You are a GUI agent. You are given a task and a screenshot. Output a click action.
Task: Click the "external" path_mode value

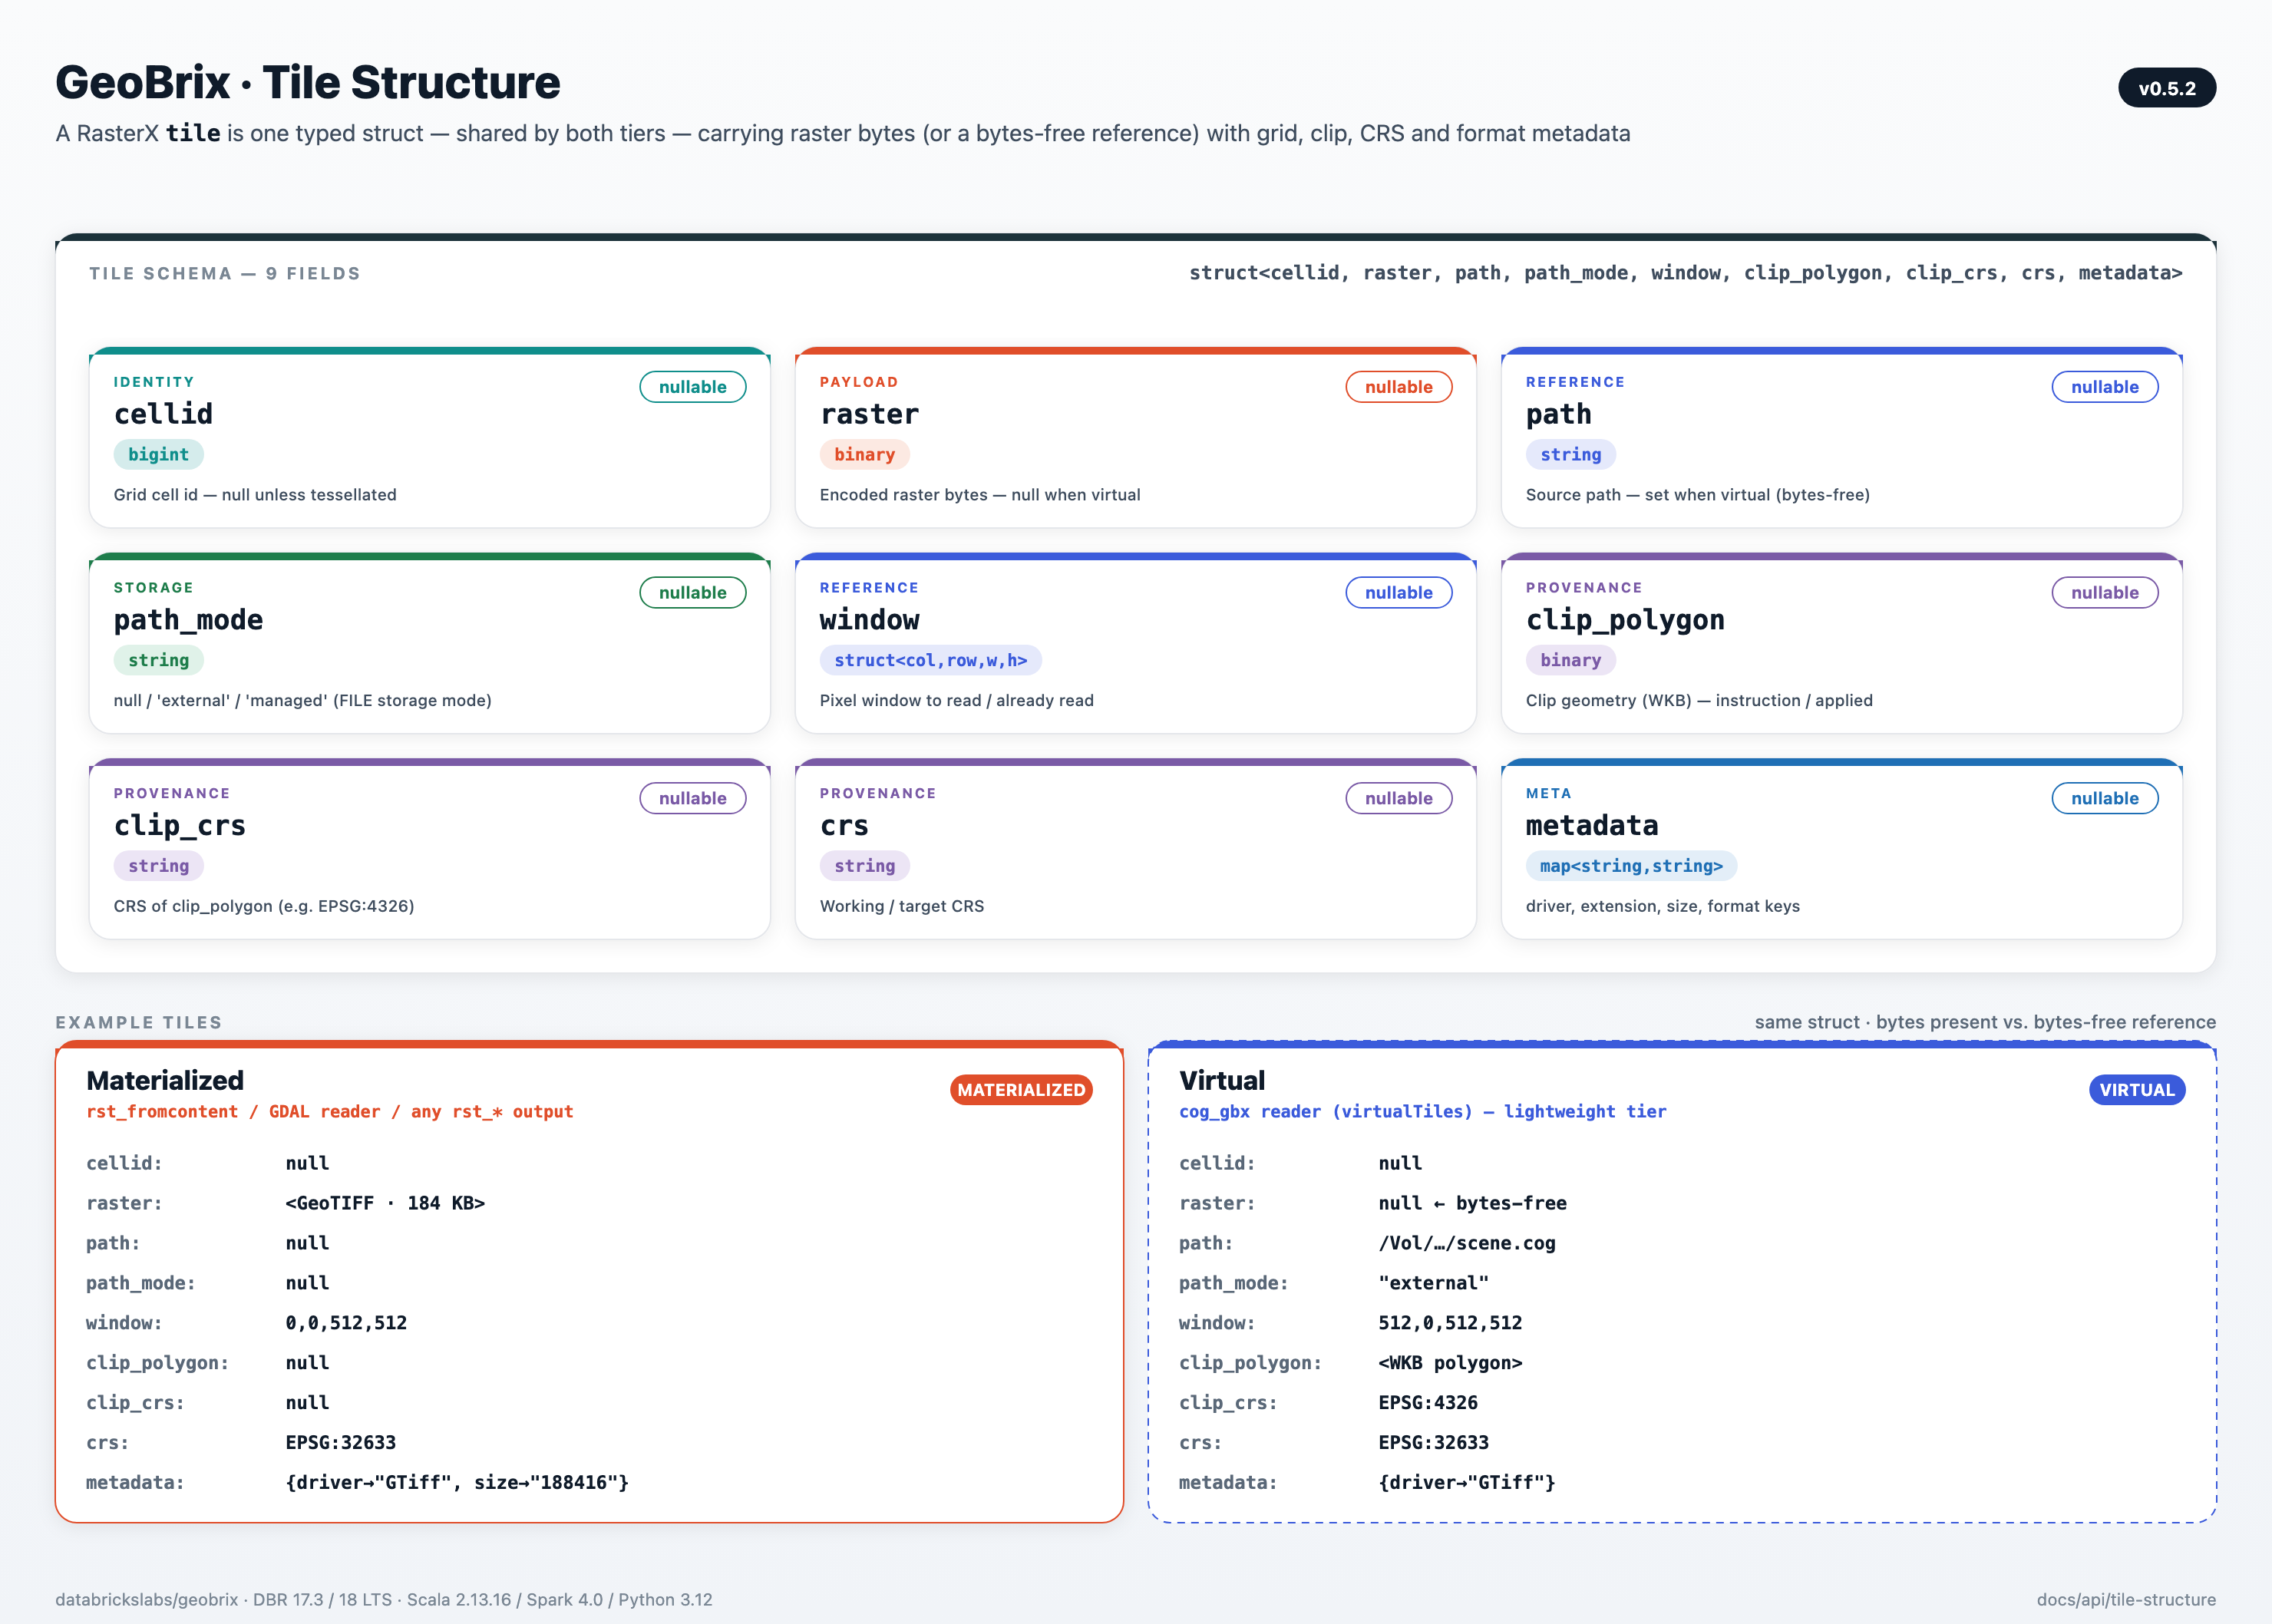point(1434,1283)
